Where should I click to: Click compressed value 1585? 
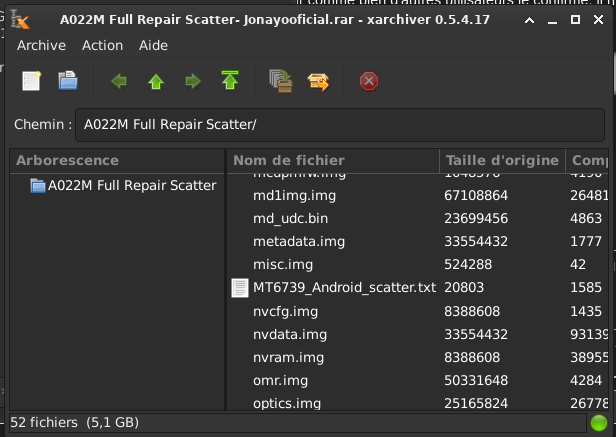click(586, 288)
